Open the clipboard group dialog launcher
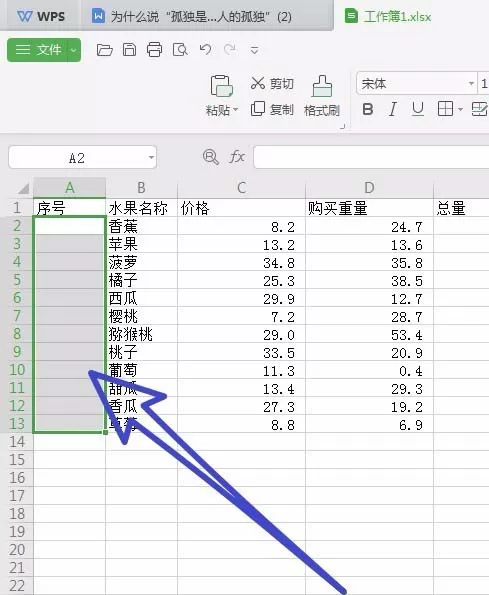489x595 pixels. (343, 127)
